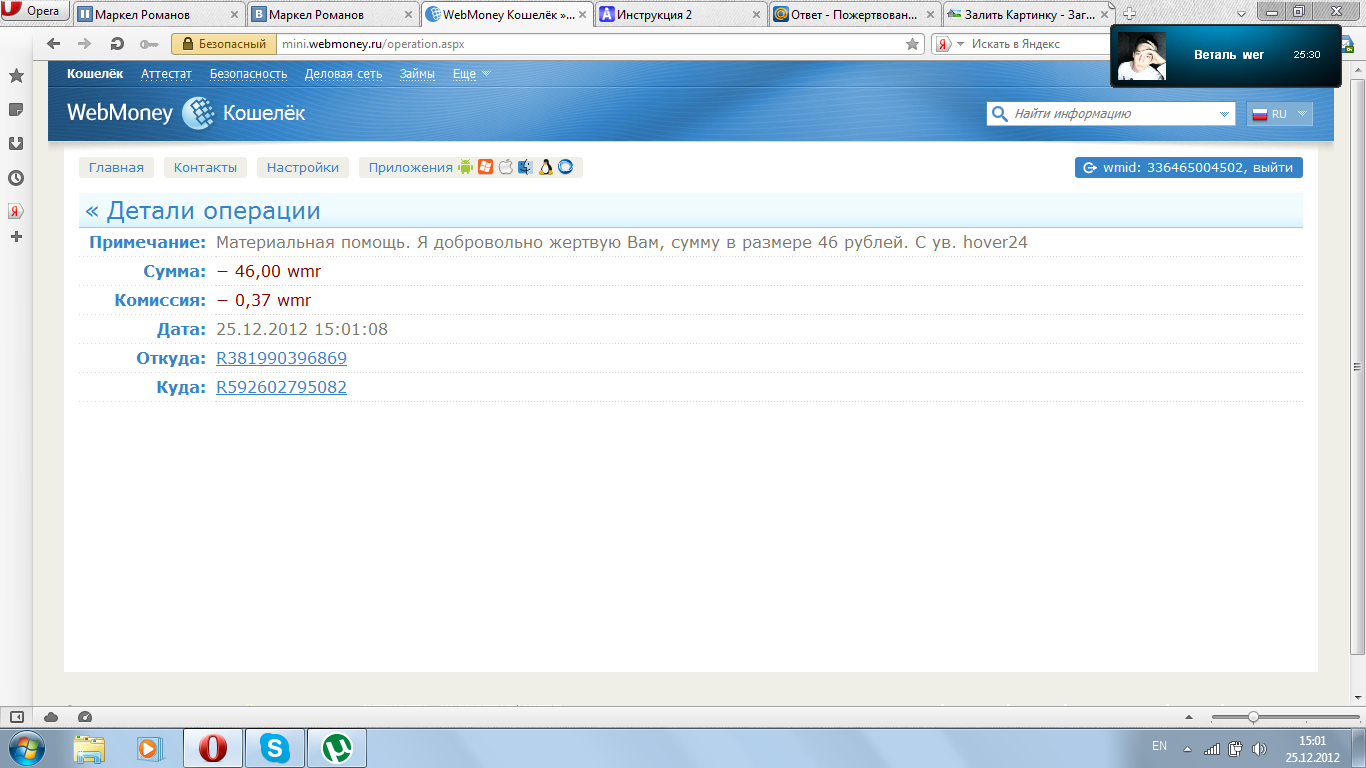Screen dimensions: 1366x768
Task: Open Windows Explorer from taskbar
Action: pyautogui.click(x=89, y=748)
